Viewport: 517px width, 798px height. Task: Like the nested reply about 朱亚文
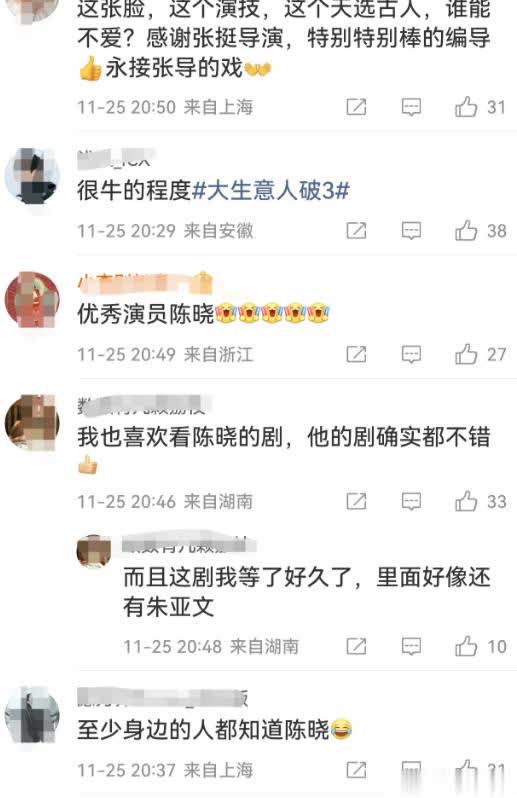(x=466, y=646)
